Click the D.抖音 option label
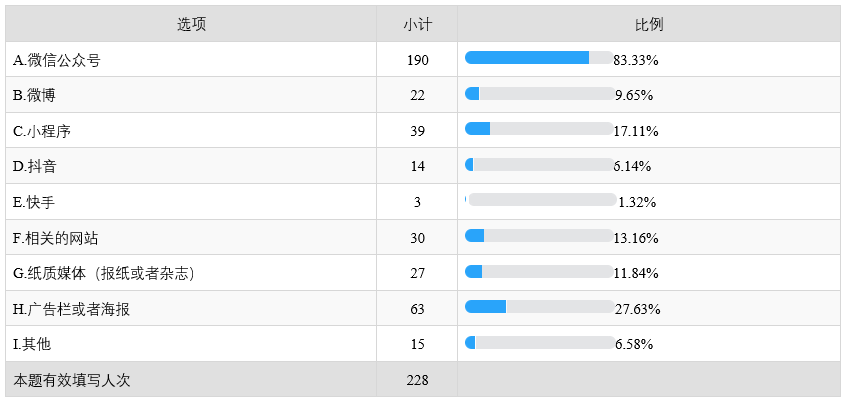Image resolution: width=848 pixels, height=401 pixels. click(x=33, y=166)
